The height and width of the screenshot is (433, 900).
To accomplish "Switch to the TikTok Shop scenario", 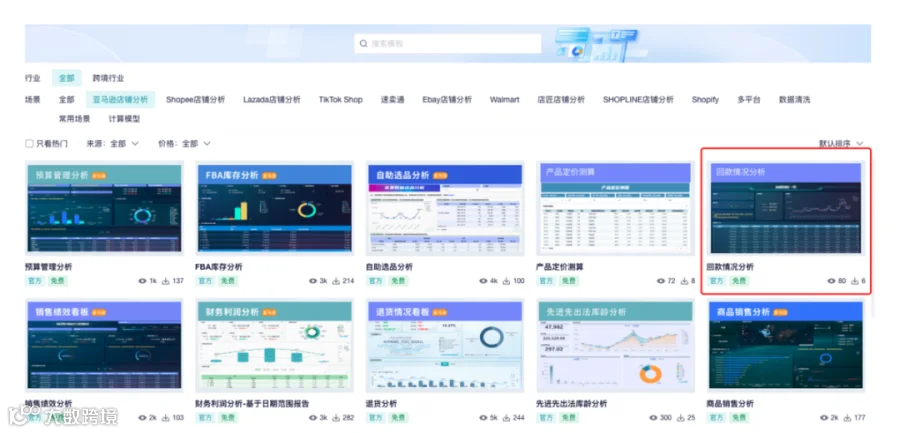I will [x=340, y=99].
